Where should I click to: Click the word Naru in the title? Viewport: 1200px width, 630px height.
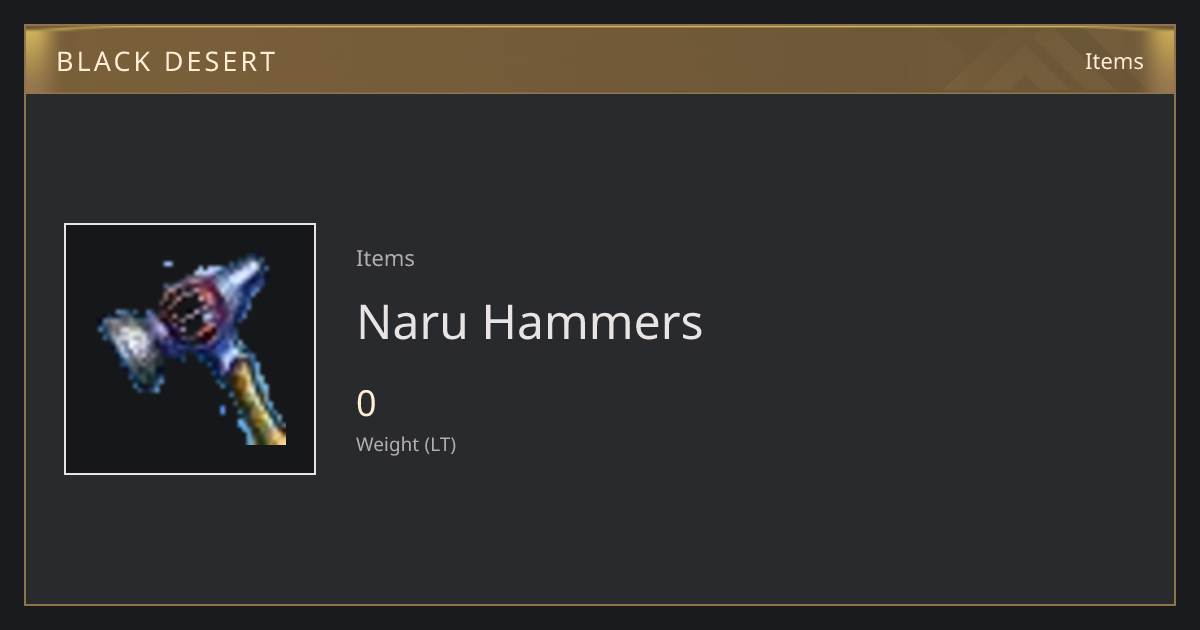pos(412,322)
